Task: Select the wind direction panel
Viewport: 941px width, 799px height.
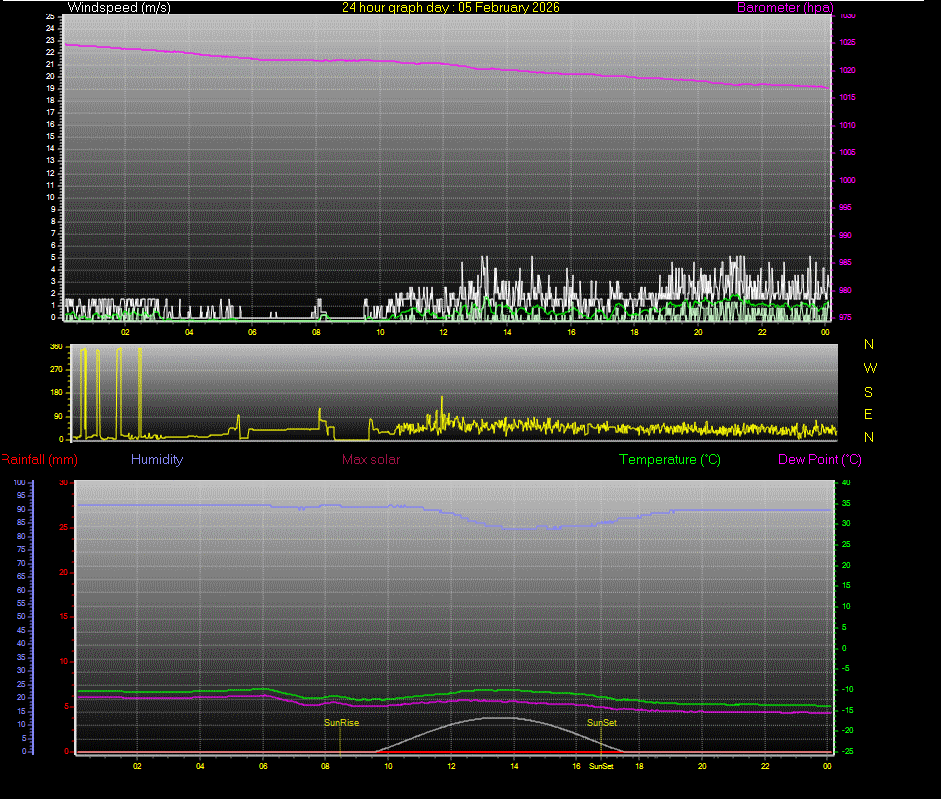Action: tap(450, 394)
